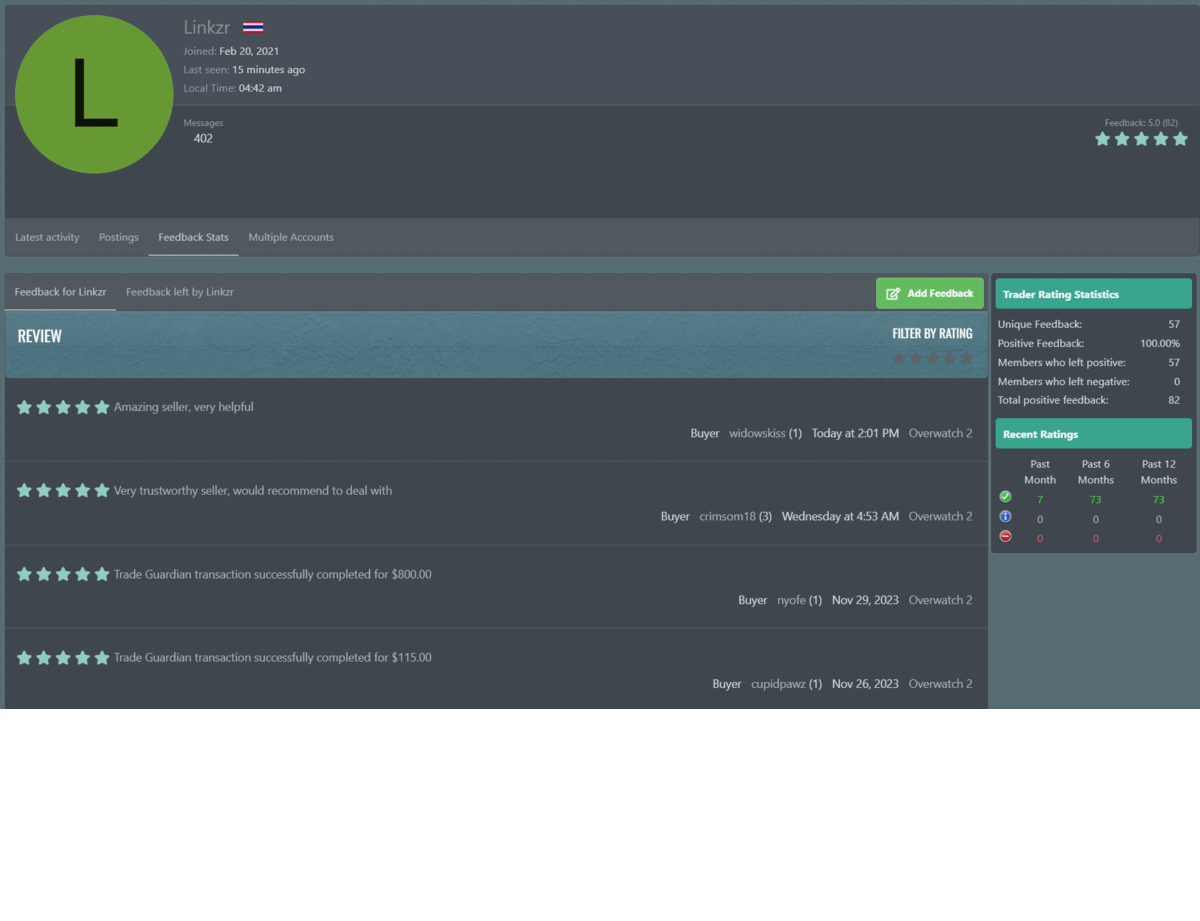The image size is (1200, 921).
Task: Open nyofe user profile link
Action: (x=791, y=600)
